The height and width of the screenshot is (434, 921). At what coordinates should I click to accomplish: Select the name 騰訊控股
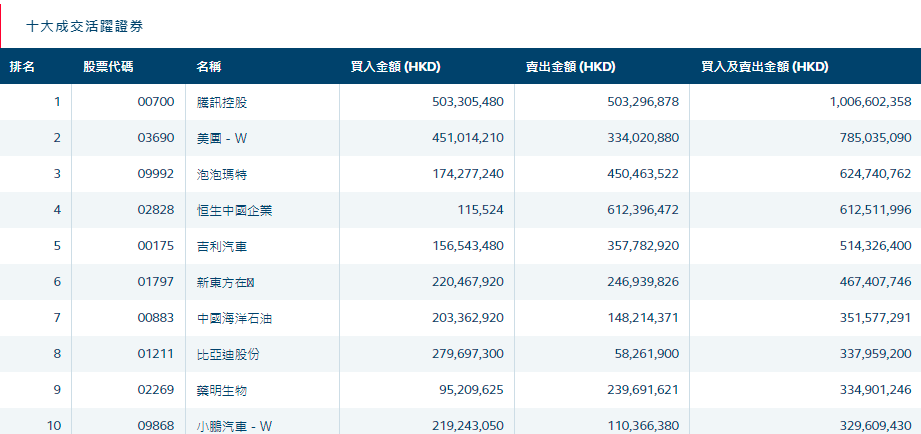click(x=222, y=102)
